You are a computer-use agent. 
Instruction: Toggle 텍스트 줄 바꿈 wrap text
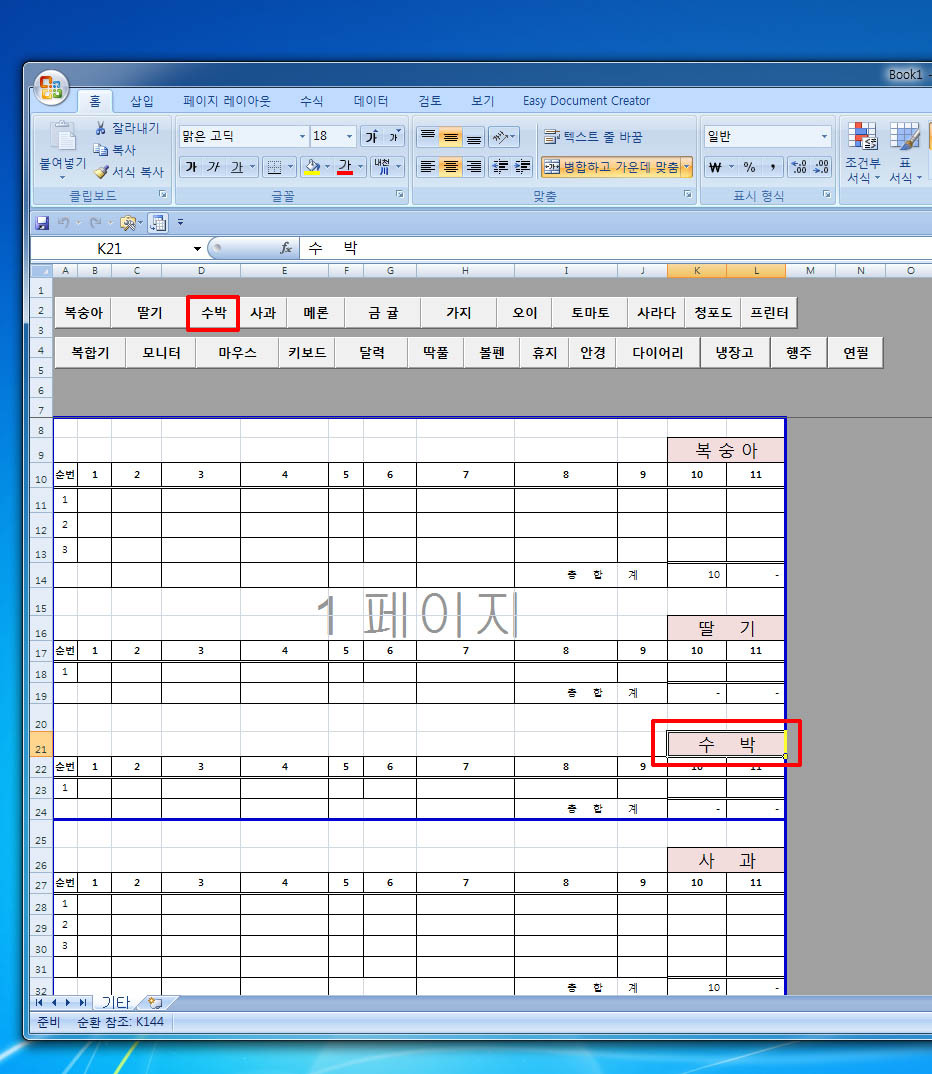pos(593,136)
